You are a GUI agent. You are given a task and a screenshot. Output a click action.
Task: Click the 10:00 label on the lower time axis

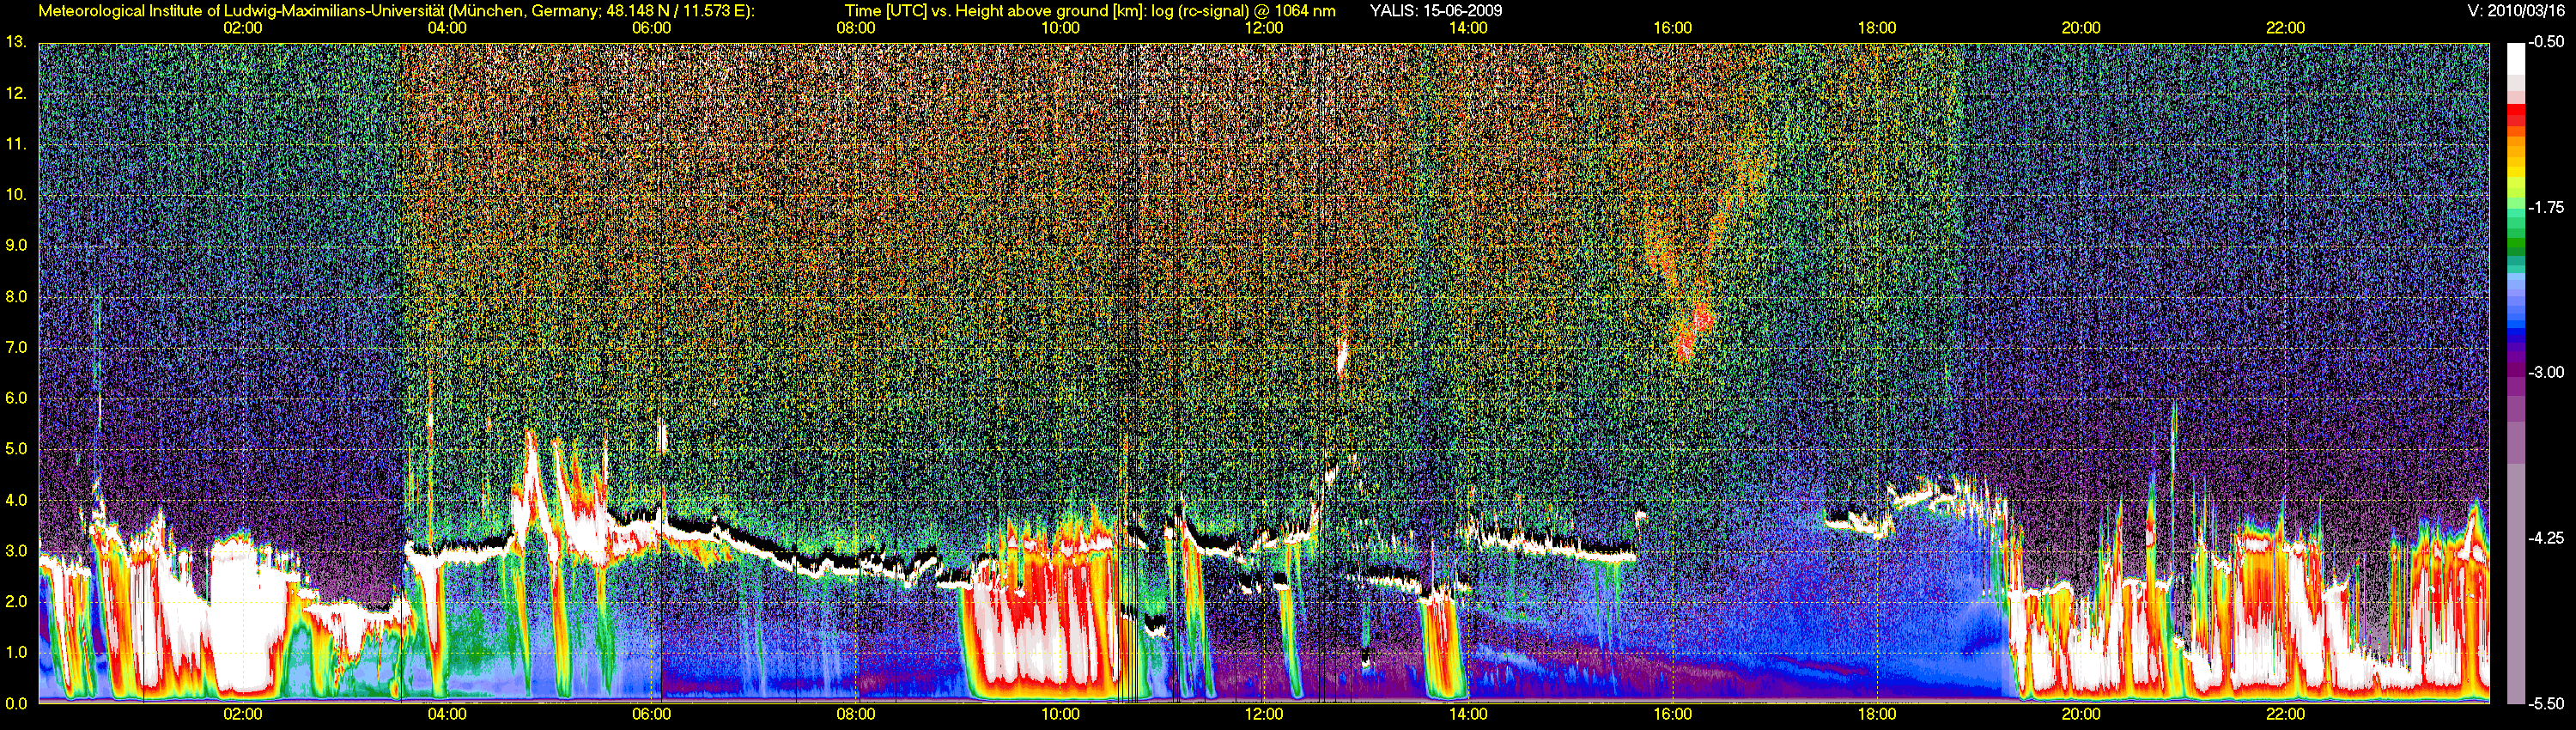pos(1060,714)
